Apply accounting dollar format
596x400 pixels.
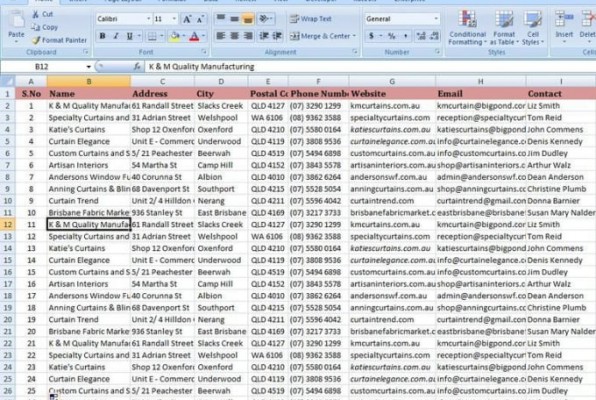pyautogui.click(x=371, y=36)
